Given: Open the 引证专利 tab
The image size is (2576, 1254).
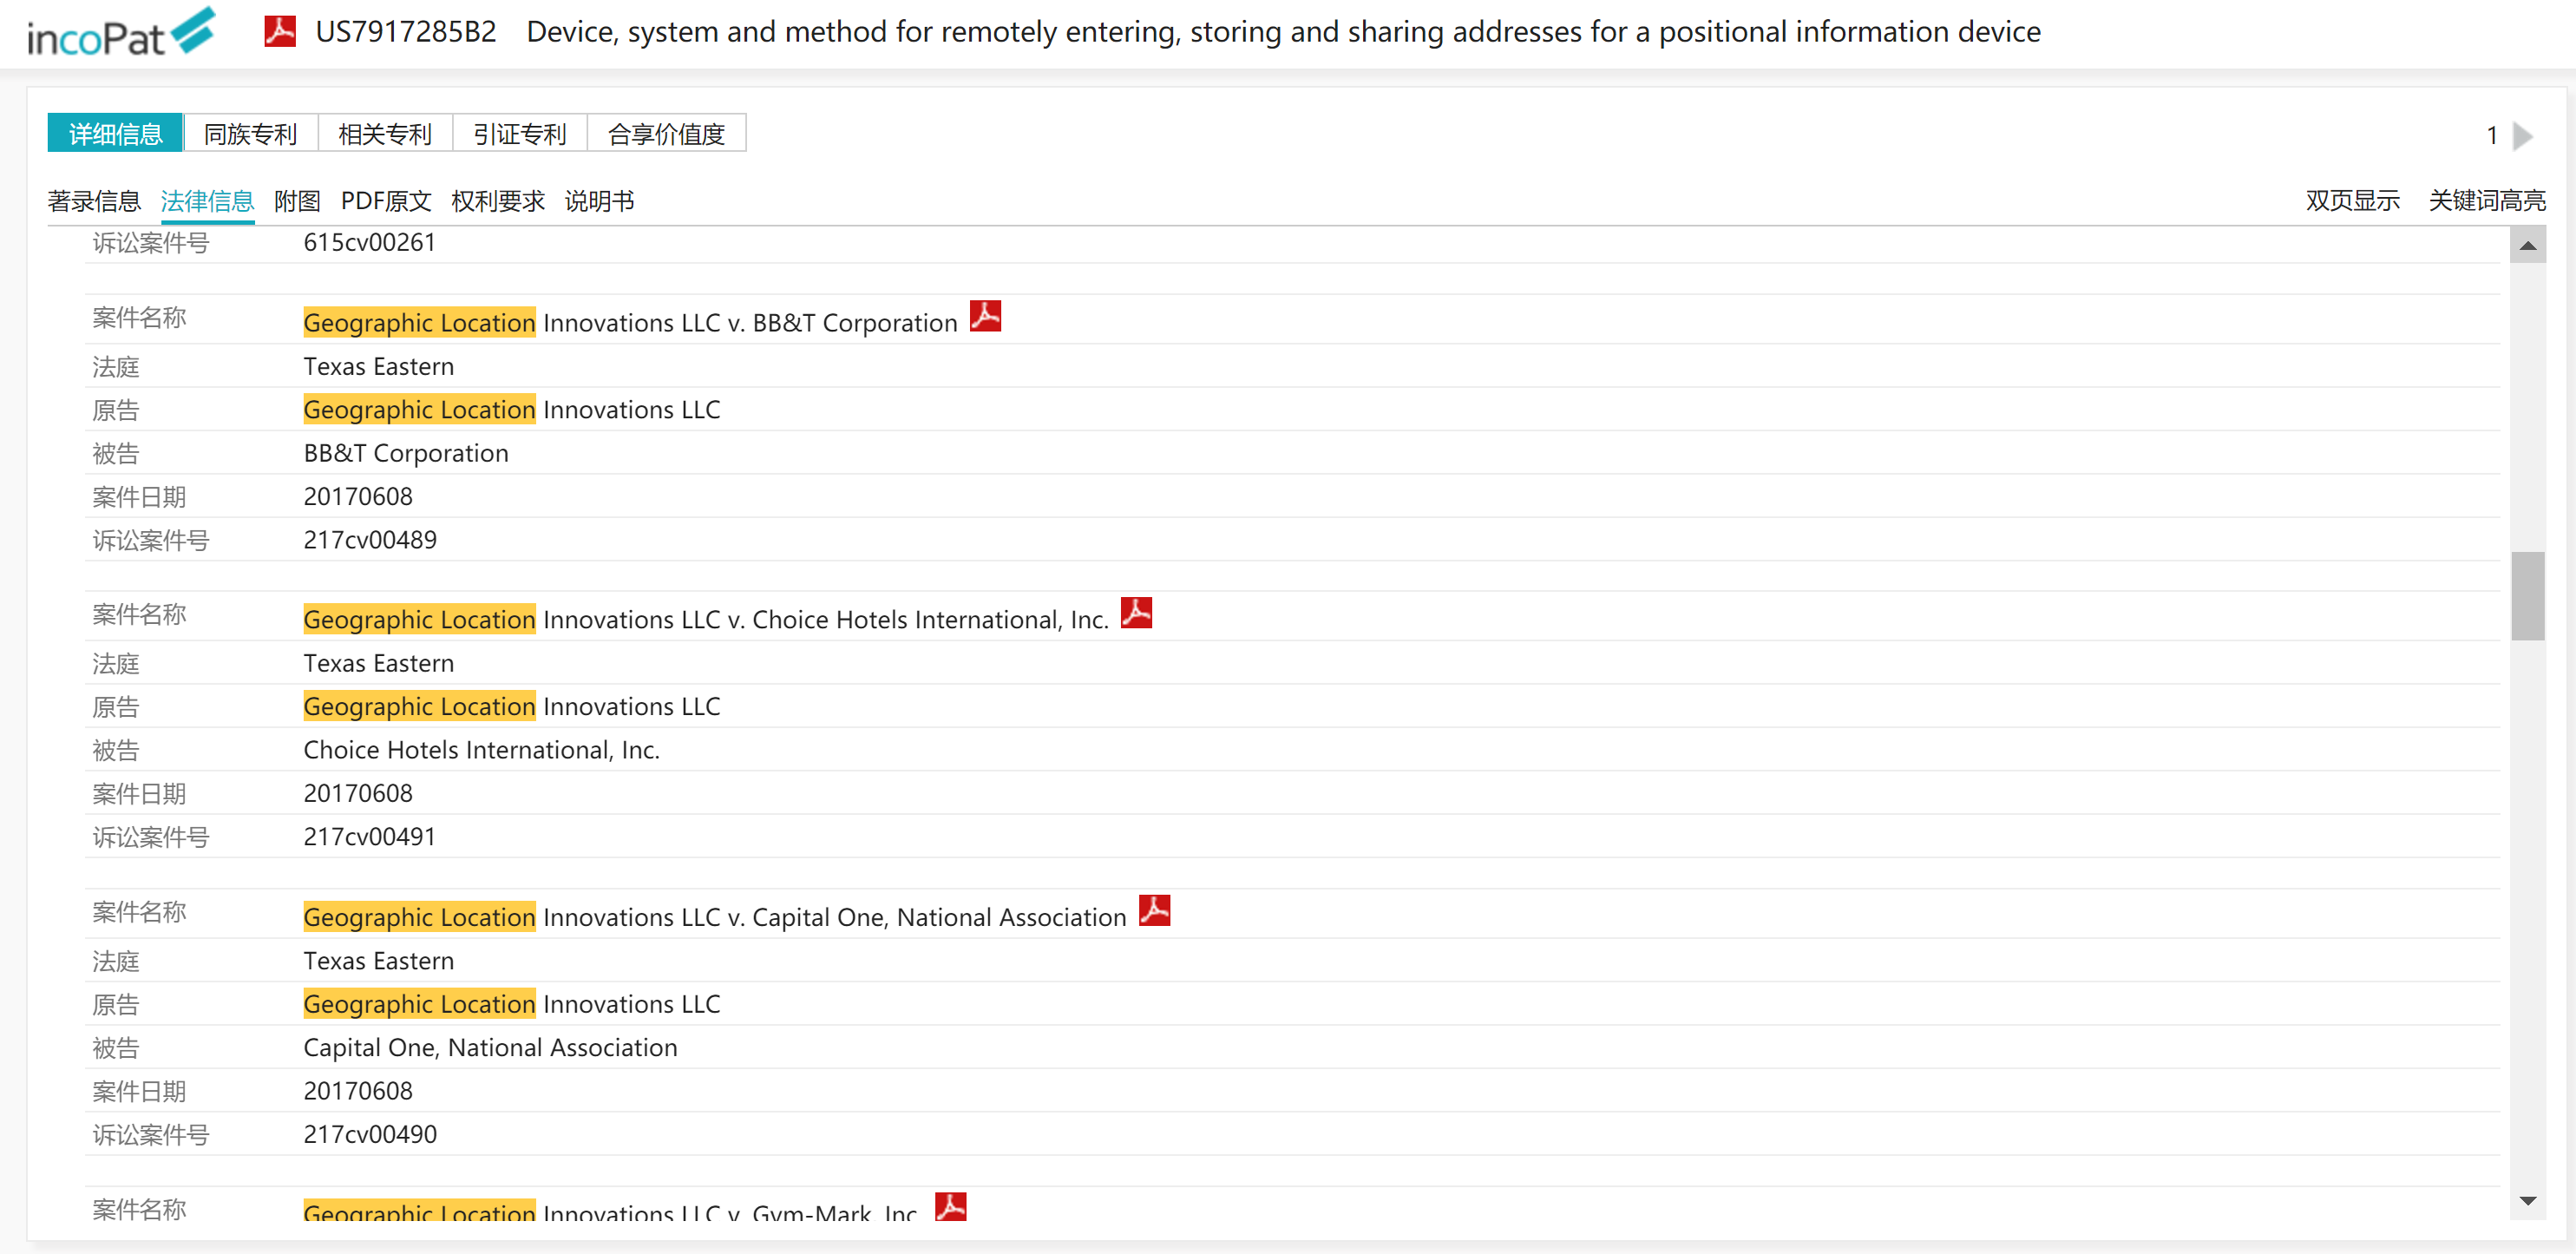Looking at the screenshot, I should (x=519, y=134).
